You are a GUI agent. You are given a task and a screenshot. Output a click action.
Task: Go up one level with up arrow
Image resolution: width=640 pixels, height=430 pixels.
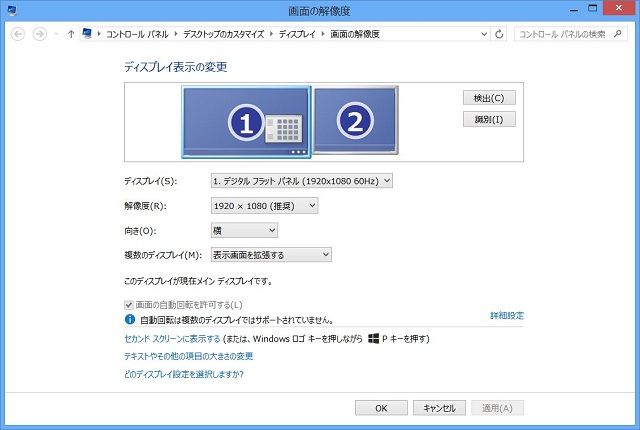click(71, 34)
